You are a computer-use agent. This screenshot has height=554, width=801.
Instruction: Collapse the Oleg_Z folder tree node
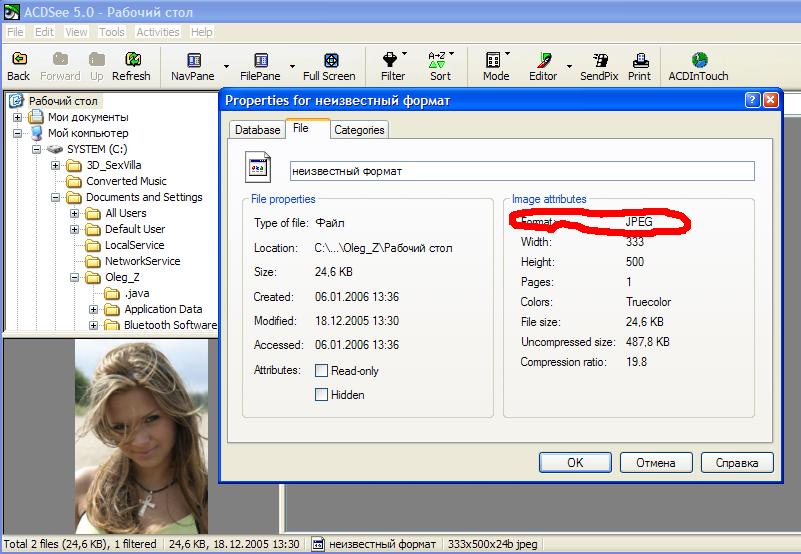74,277
